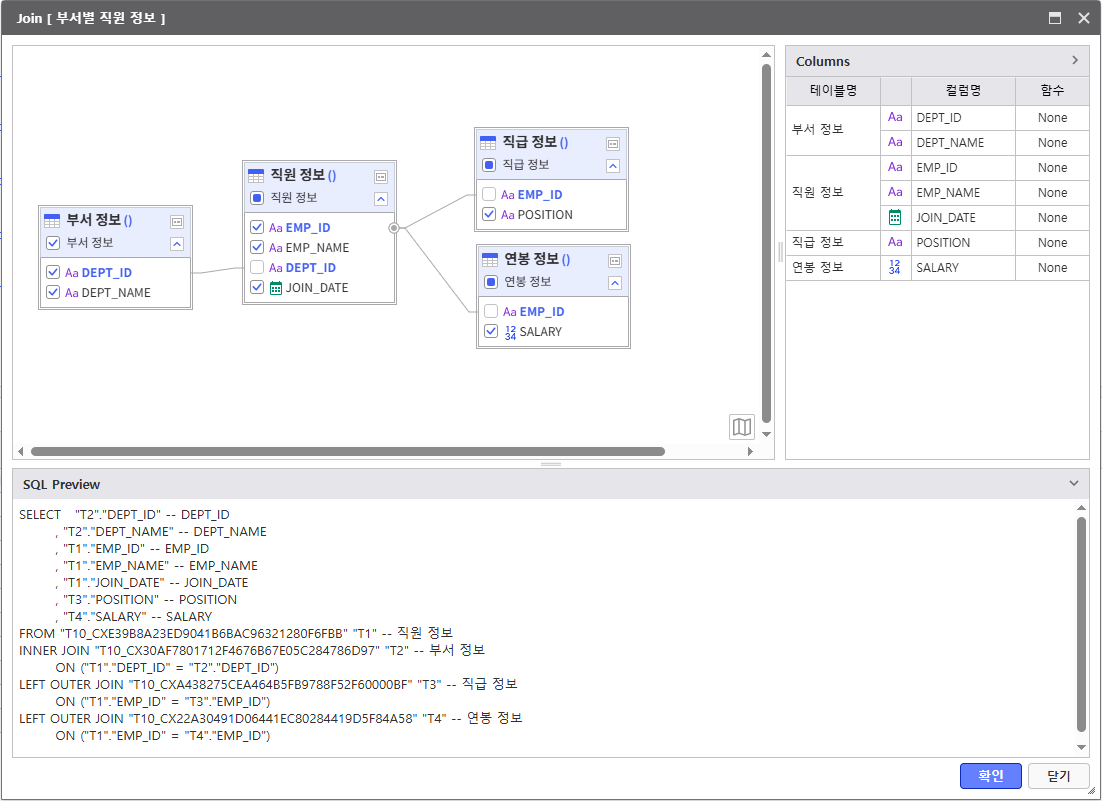Click the alias icon on 부서 정보 table

click(177, 221)
